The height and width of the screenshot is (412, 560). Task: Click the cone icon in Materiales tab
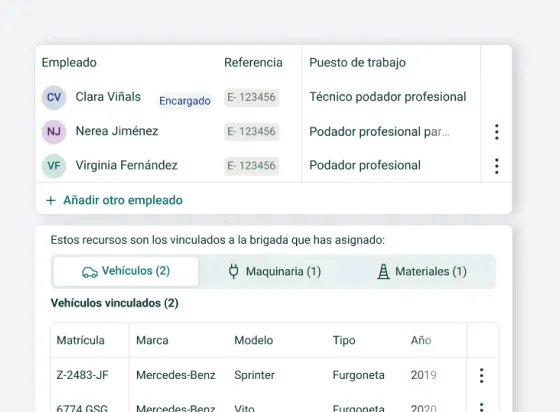(383, 271)
